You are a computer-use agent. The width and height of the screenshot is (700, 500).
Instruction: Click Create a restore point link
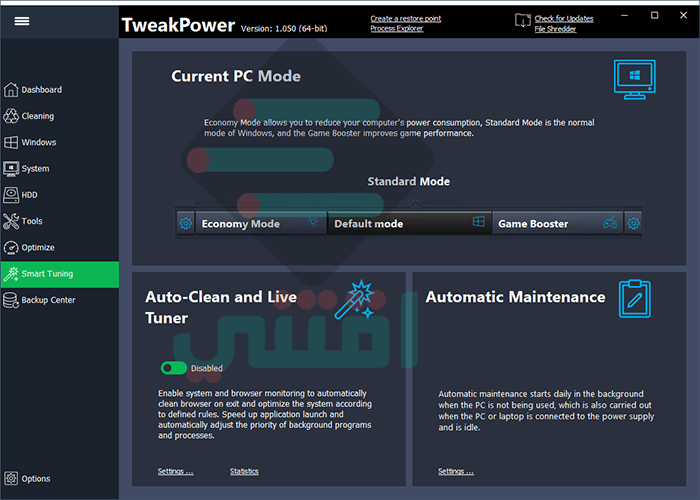pos(405,19)
